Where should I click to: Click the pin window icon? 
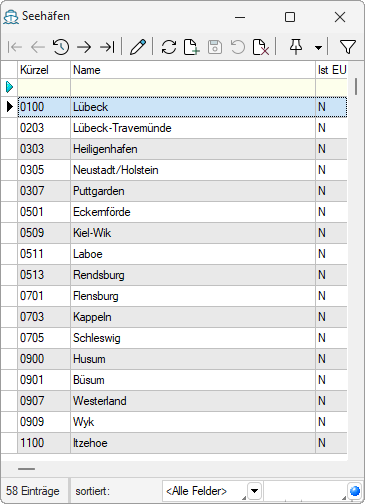[296, 47]
